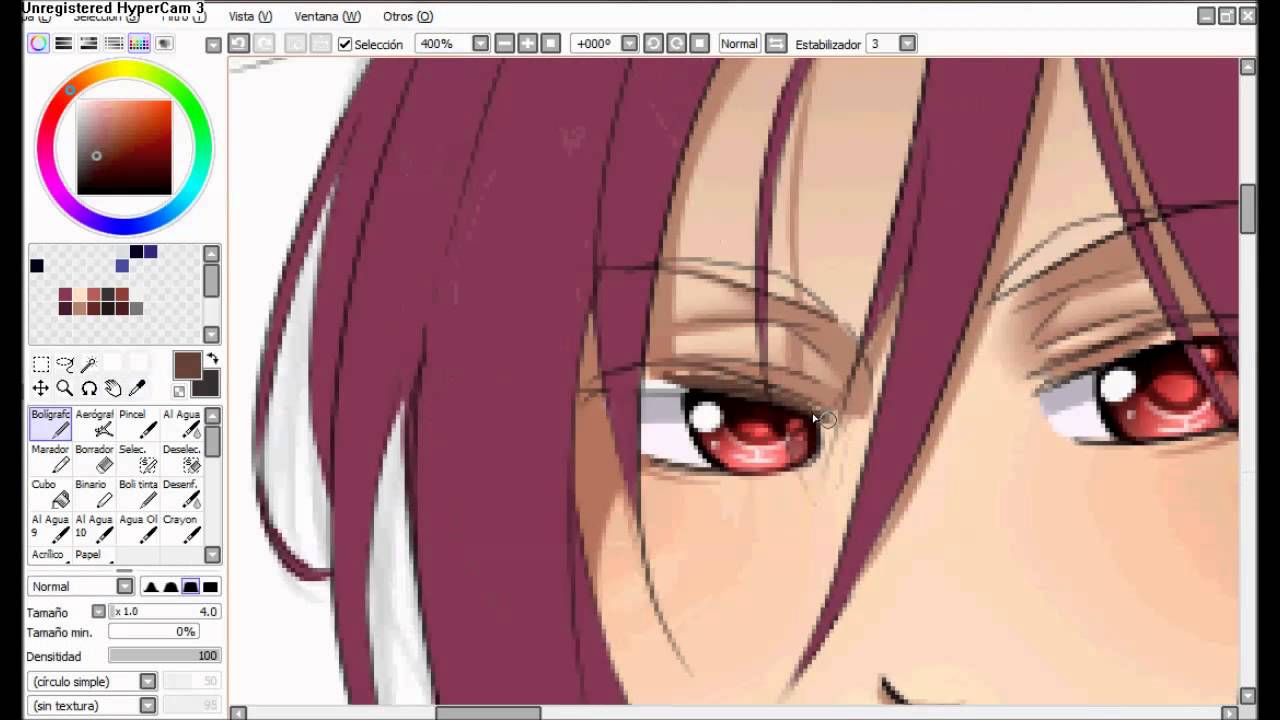The height and width of the screenshot is (720, 1280).
Task: Flip the canvas view horizontally
Action: tap(776, 43)
